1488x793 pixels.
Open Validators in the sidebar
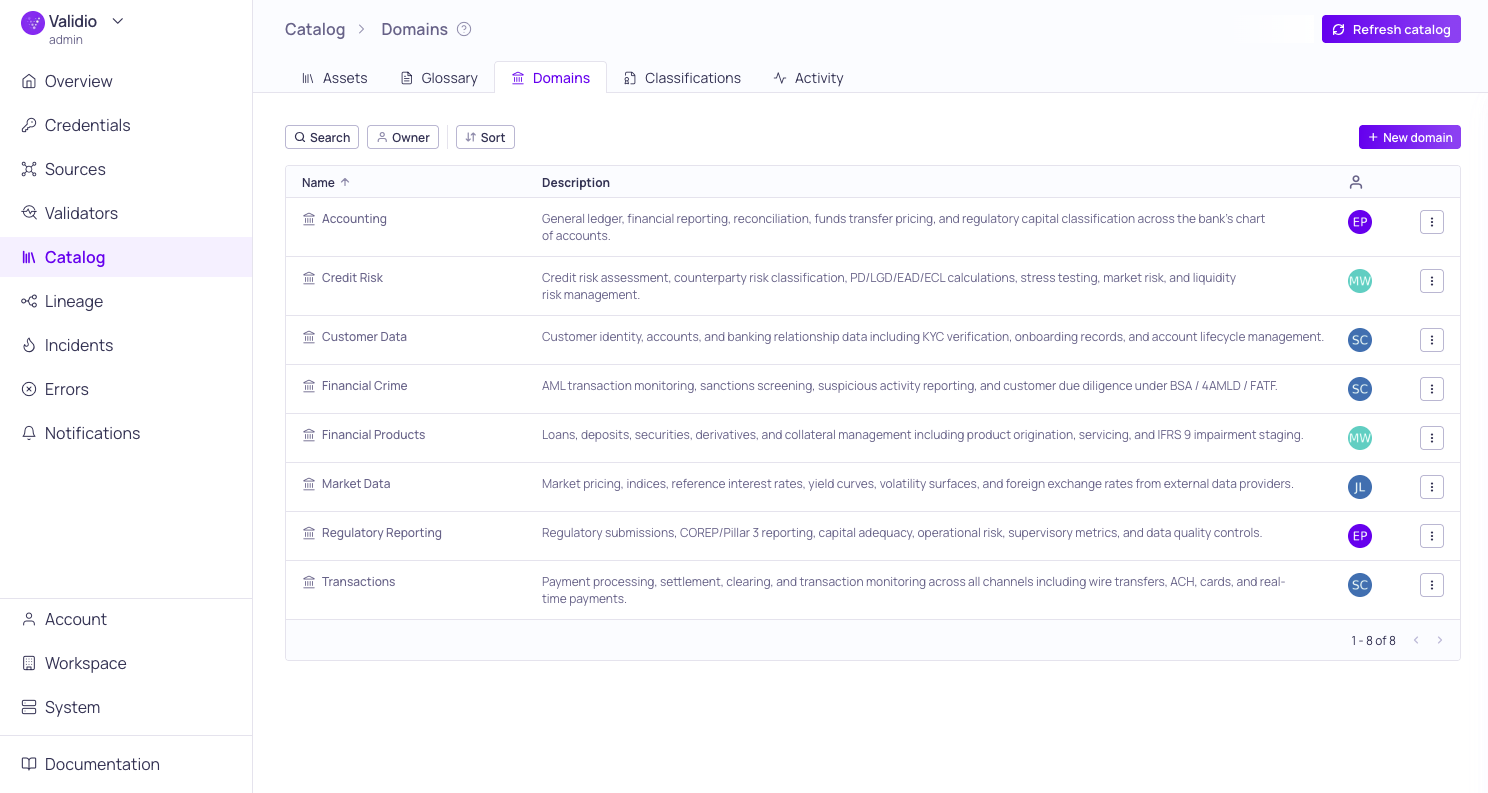coord(126,213)
